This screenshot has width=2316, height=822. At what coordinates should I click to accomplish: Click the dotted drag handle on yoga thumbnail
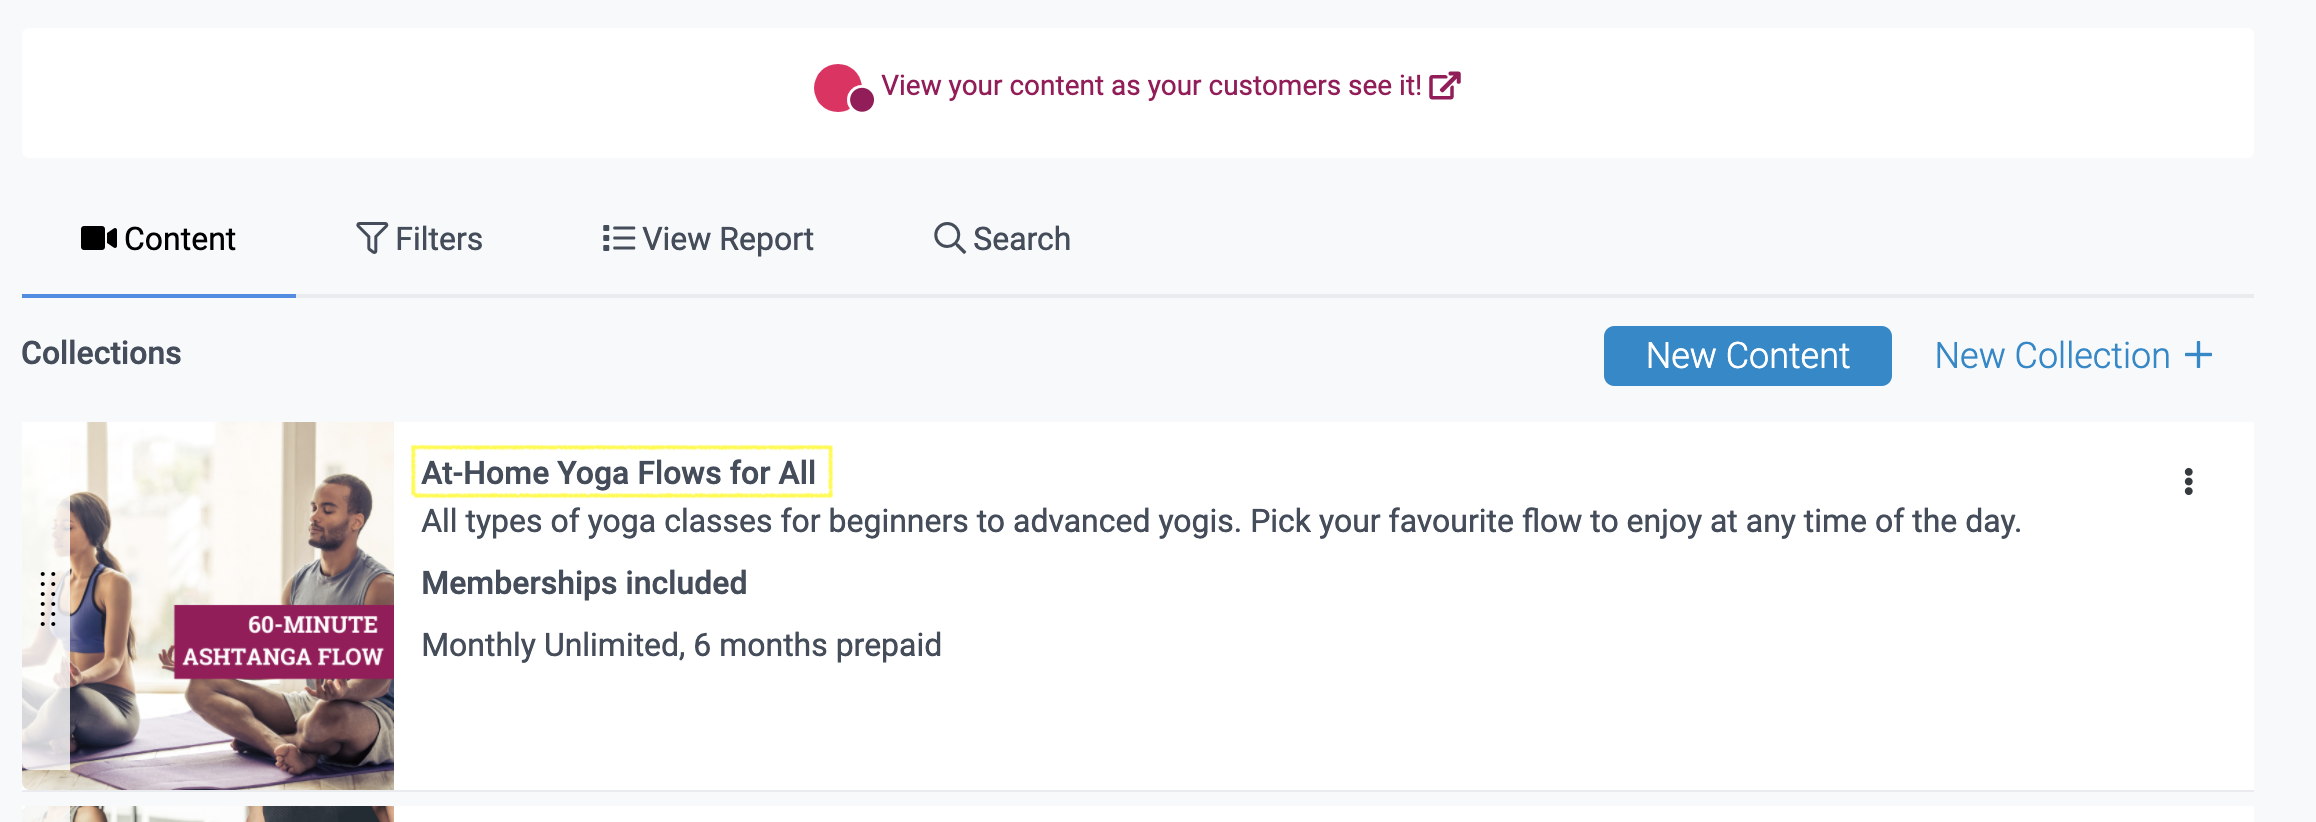[47, 599]
